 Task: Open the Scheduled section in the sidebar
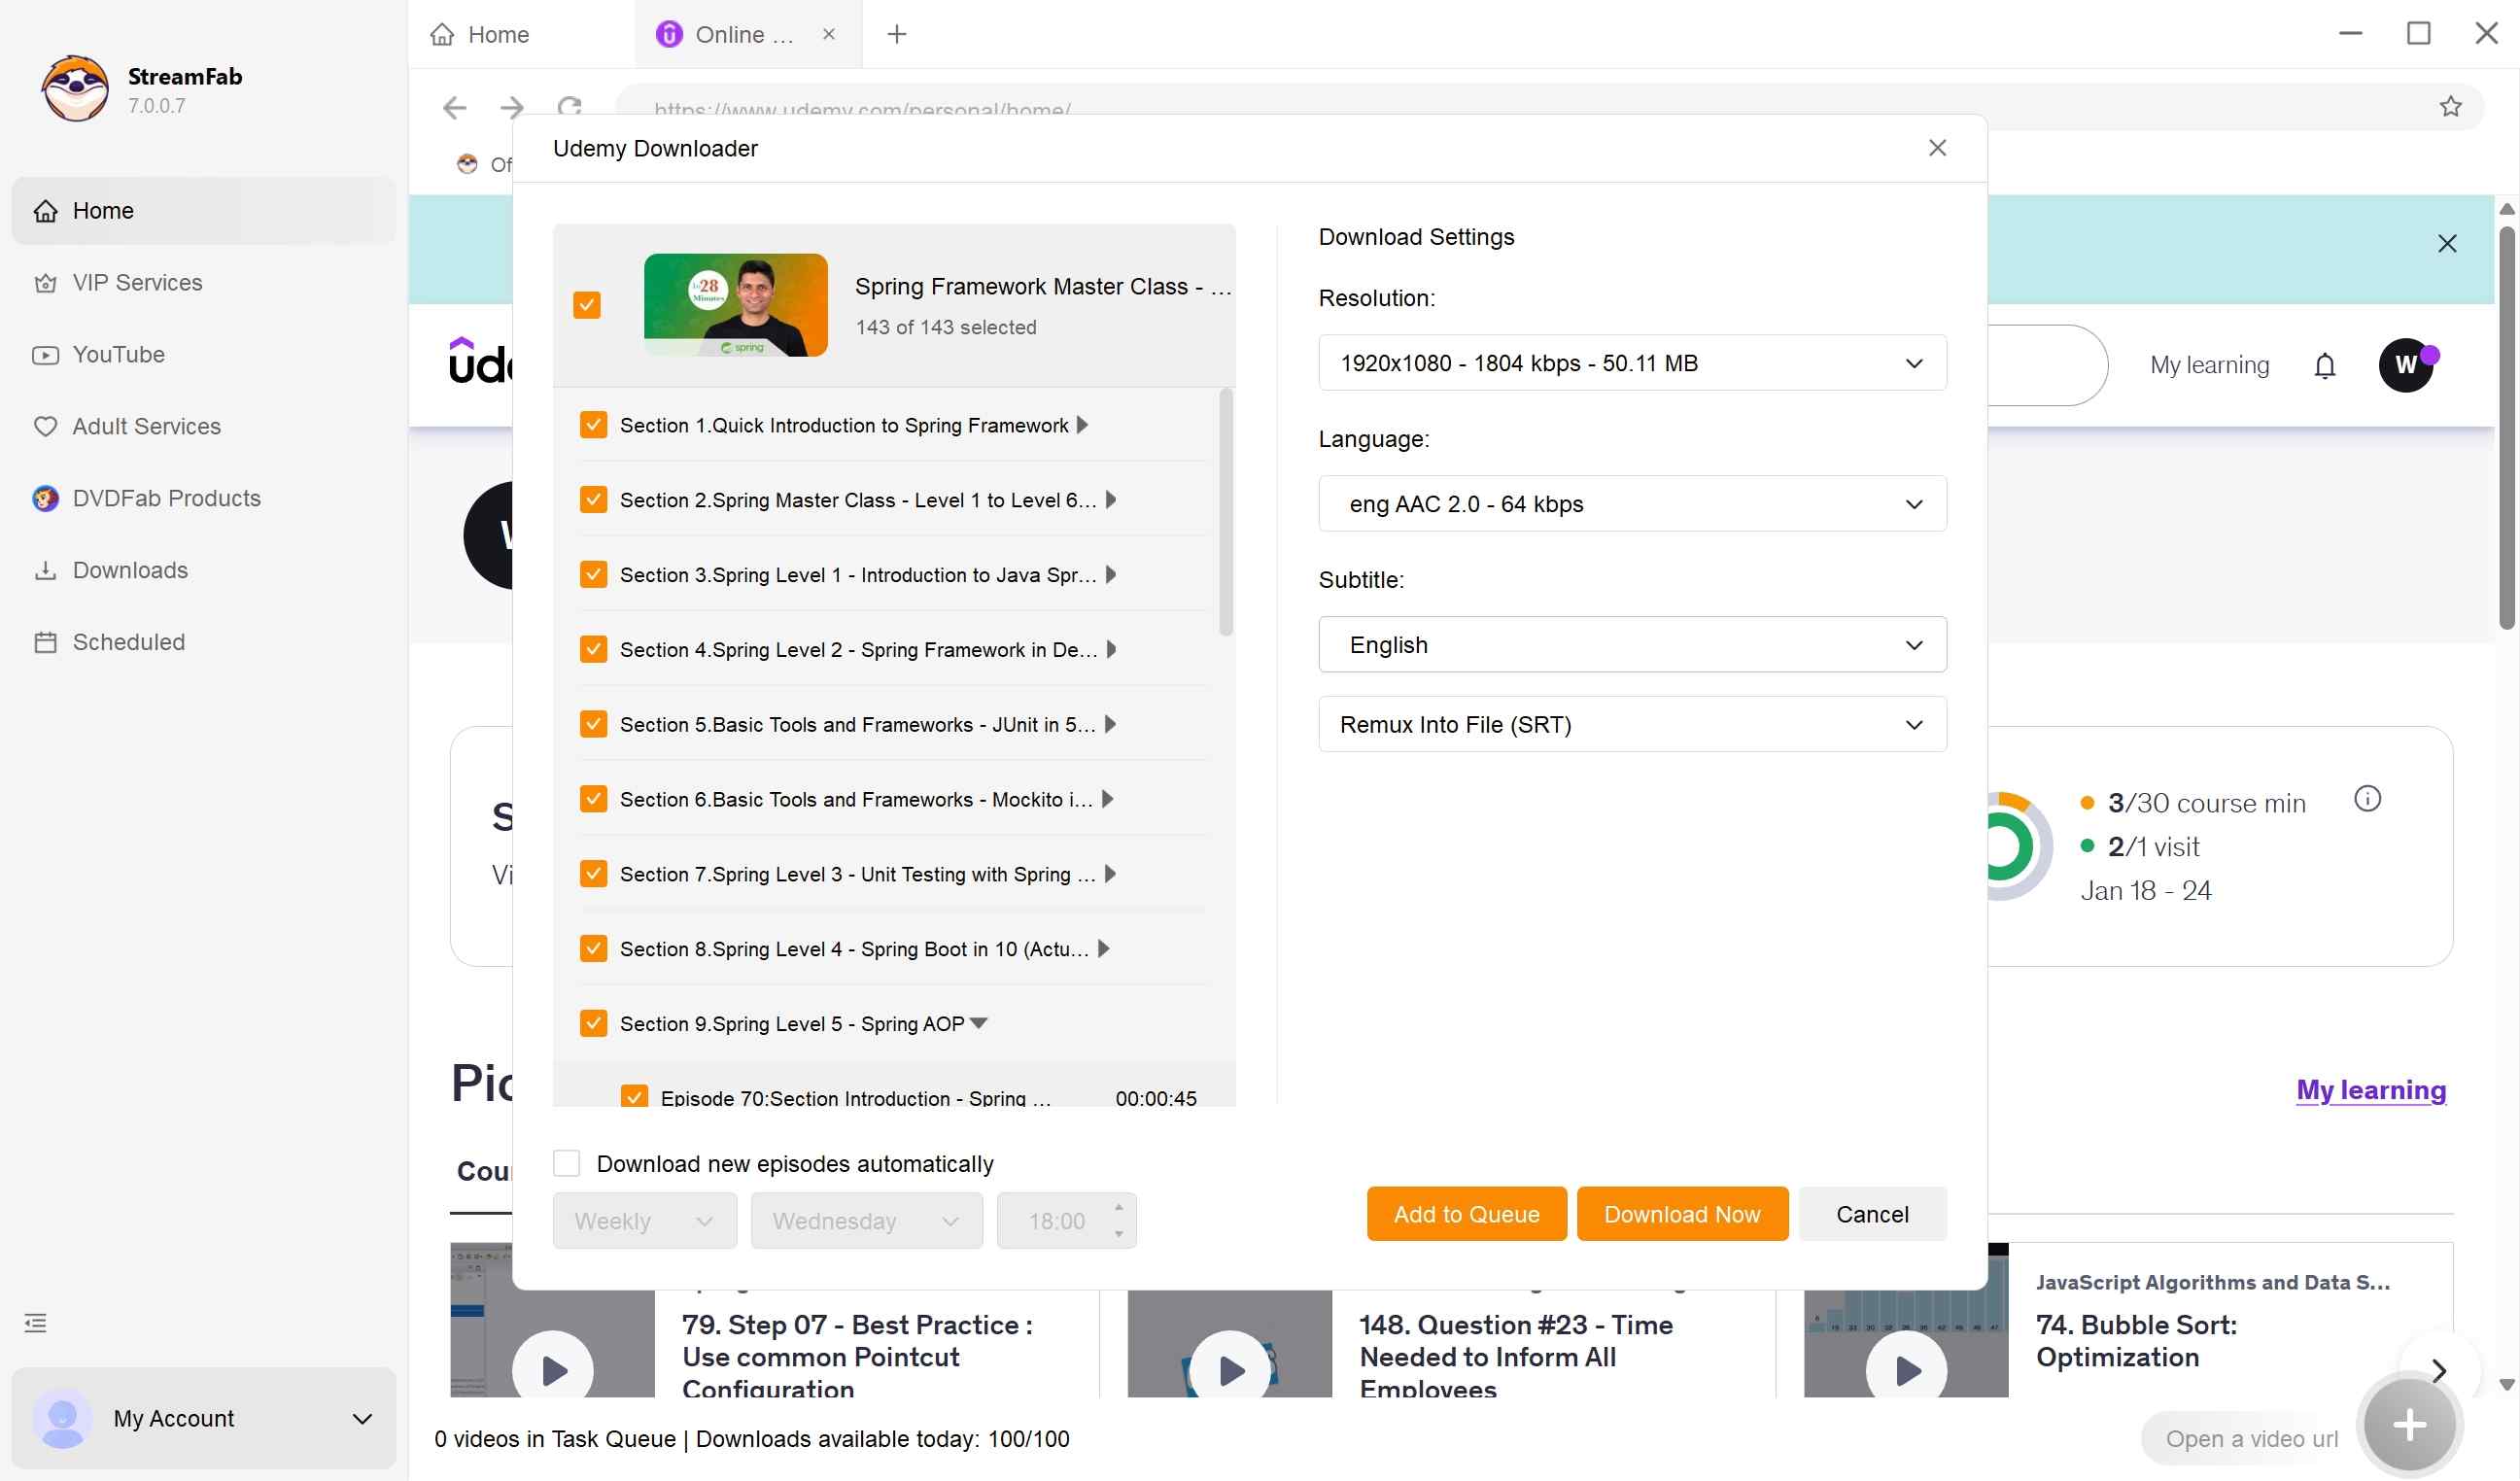(128, 641)
